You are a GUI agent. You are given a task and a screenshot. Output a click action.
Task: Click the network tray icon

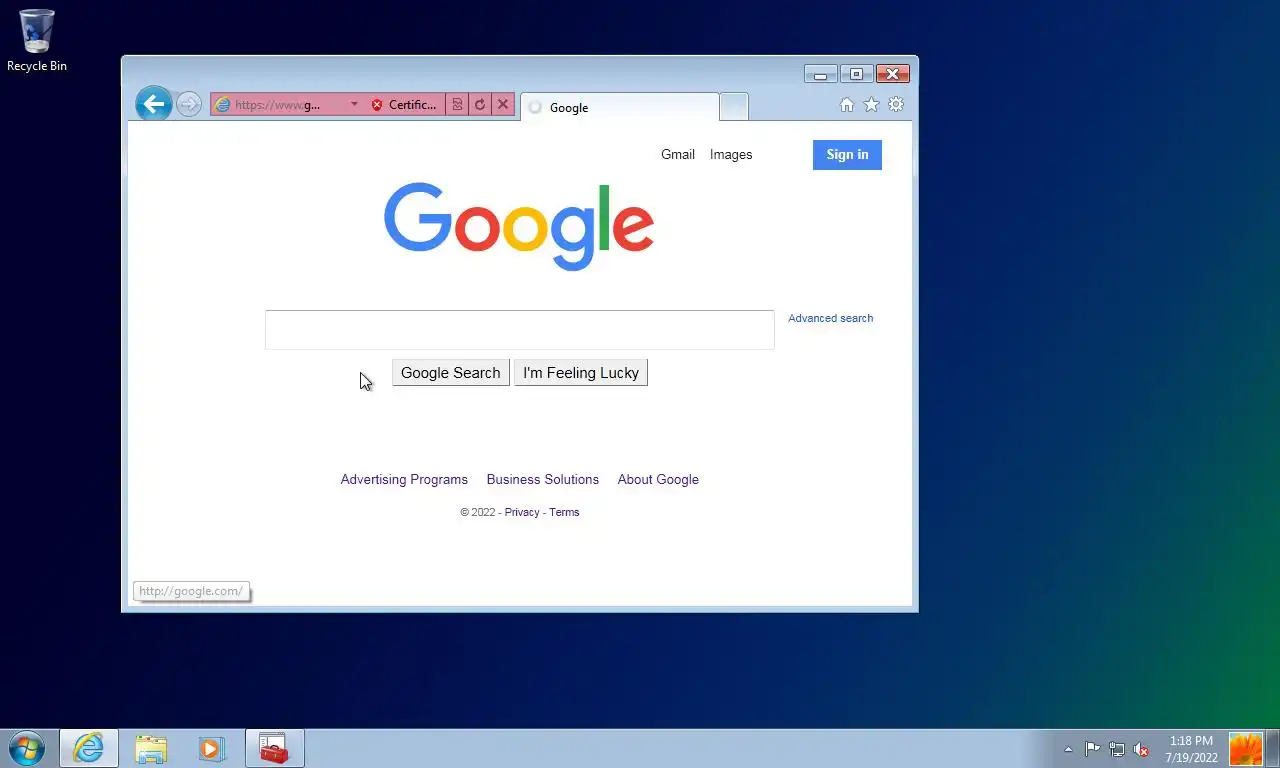pyautogui.click(x=1117, y=749)
